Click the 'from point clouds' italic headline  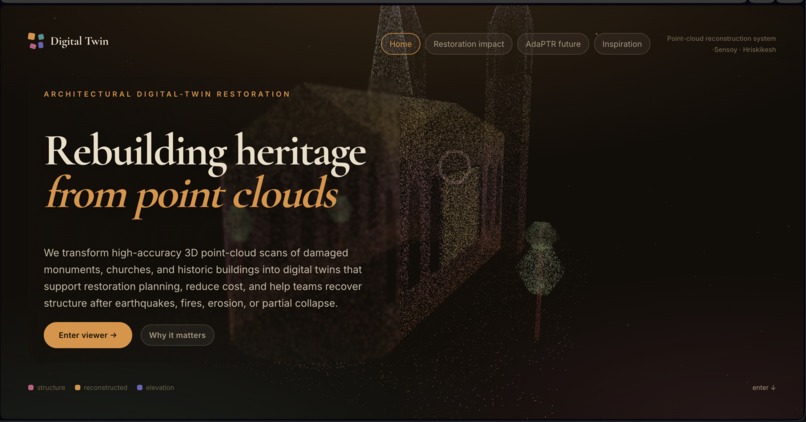point(192,195)
